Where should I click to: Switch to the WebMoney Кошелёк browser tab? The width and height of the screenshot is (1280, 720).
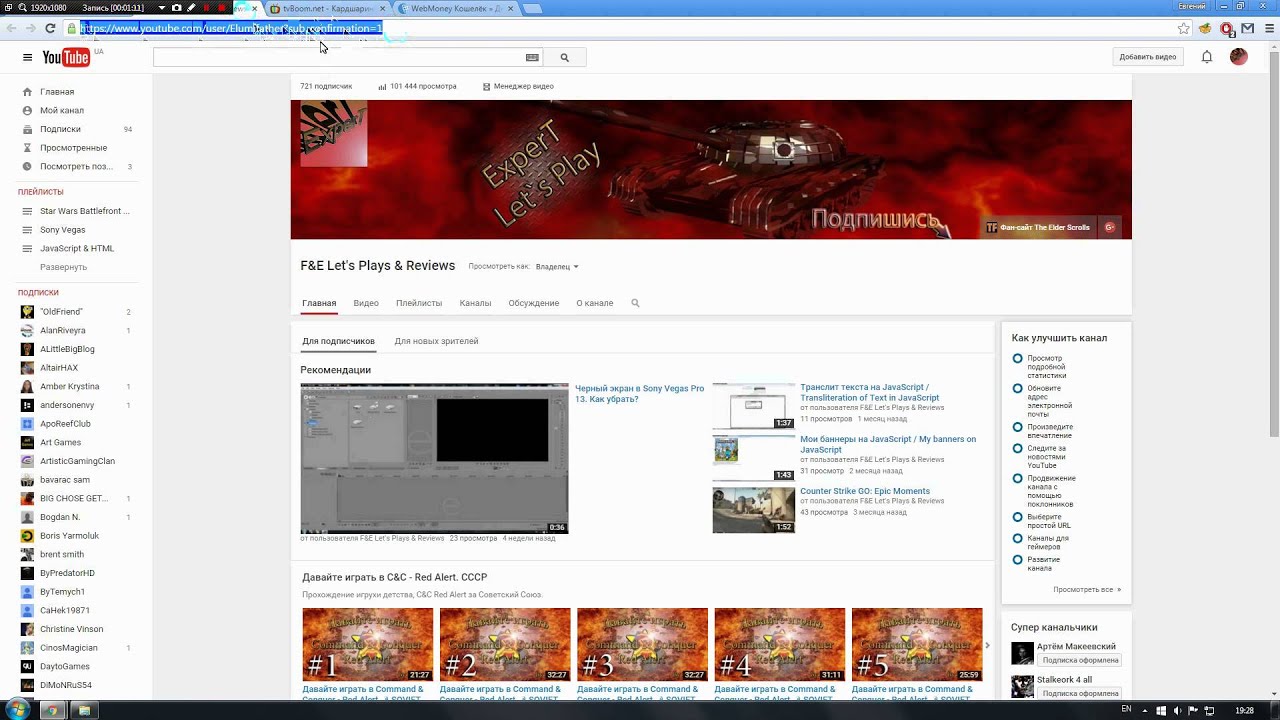click(456, 8)
